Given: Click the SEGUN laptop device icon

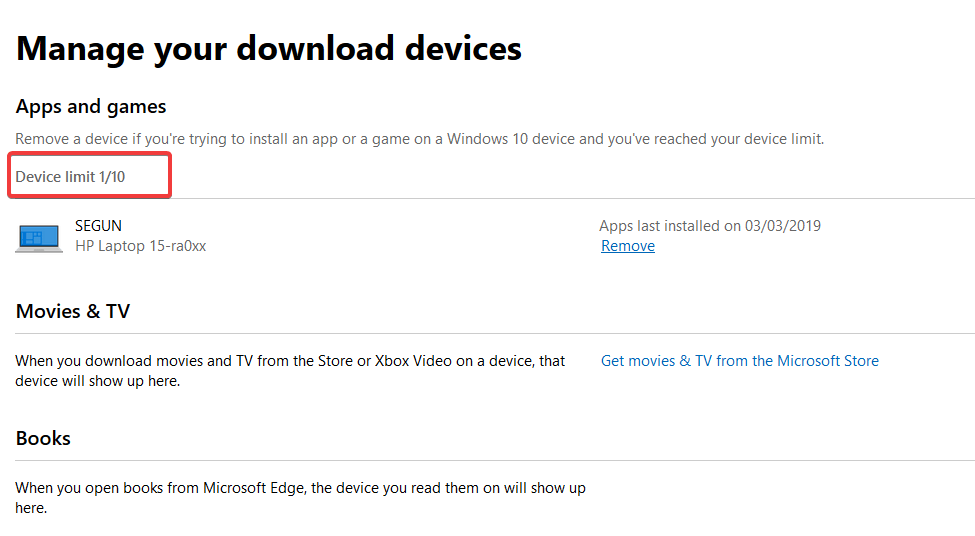Looking at the screenshot, I should (39, 238).
